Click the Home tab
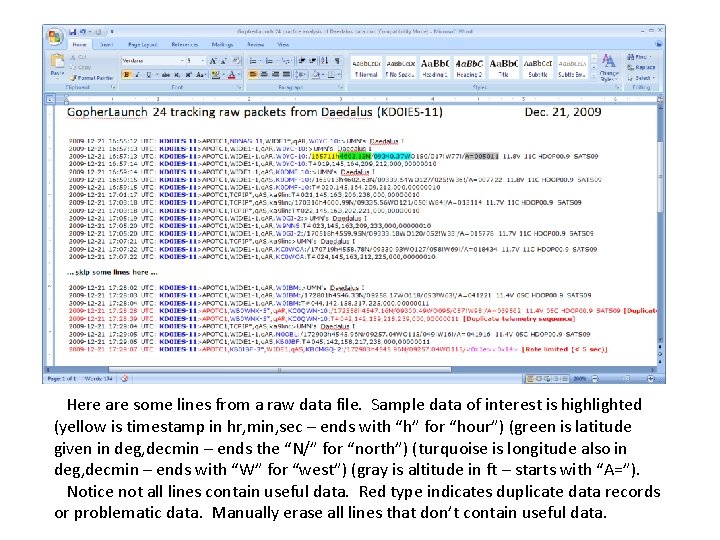This screenshot has height=540, width=720. point(79,45)
